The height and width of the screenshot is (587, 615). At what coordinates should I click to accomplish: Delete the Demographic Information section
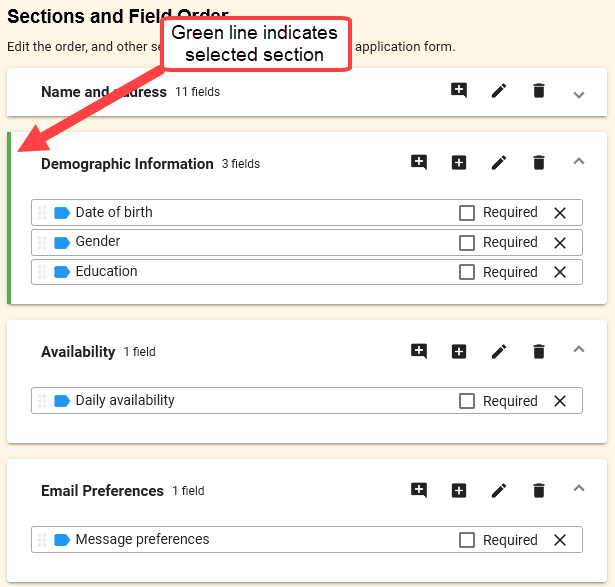[x=539, y=162]
